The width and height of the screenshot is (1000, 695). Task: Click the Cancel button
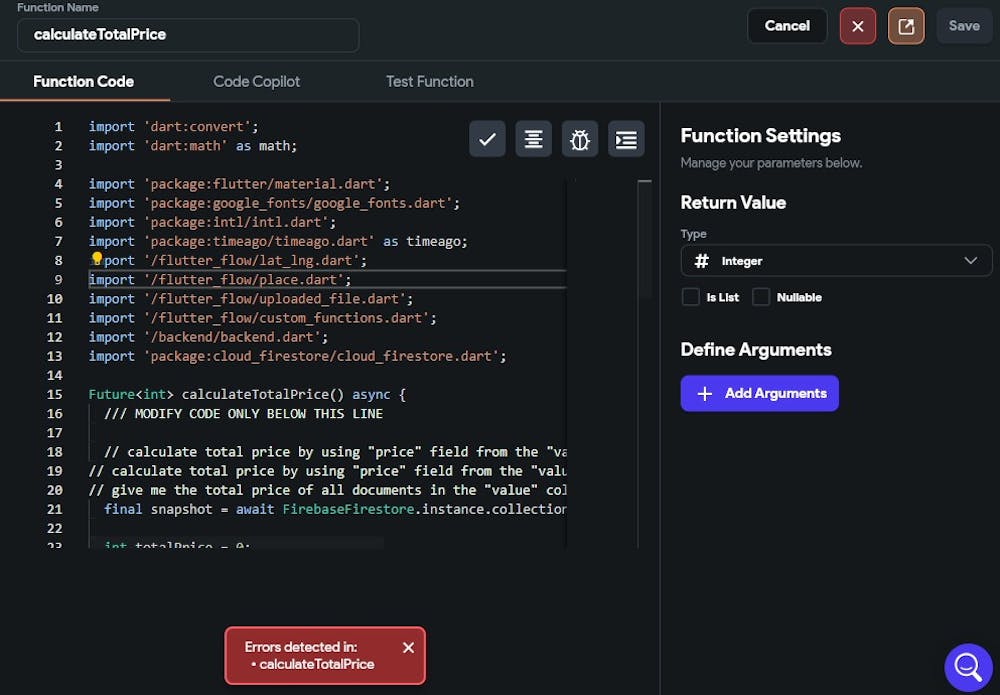click(x=787, y=26)
